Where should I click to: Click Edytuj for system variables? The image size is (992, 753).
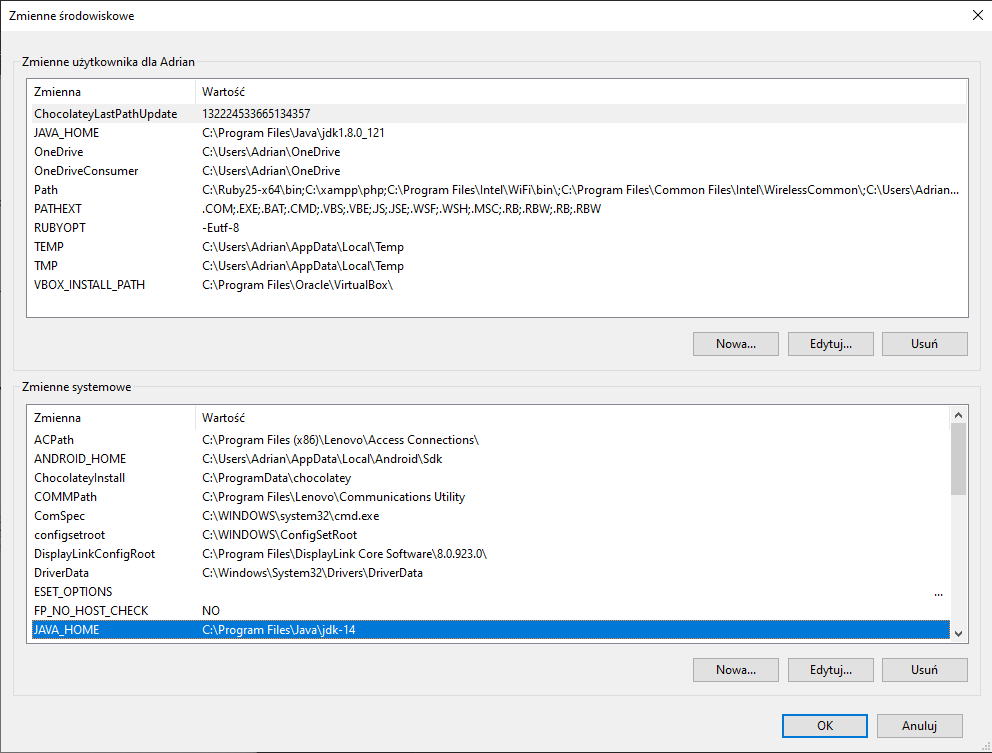click(829, 669)
